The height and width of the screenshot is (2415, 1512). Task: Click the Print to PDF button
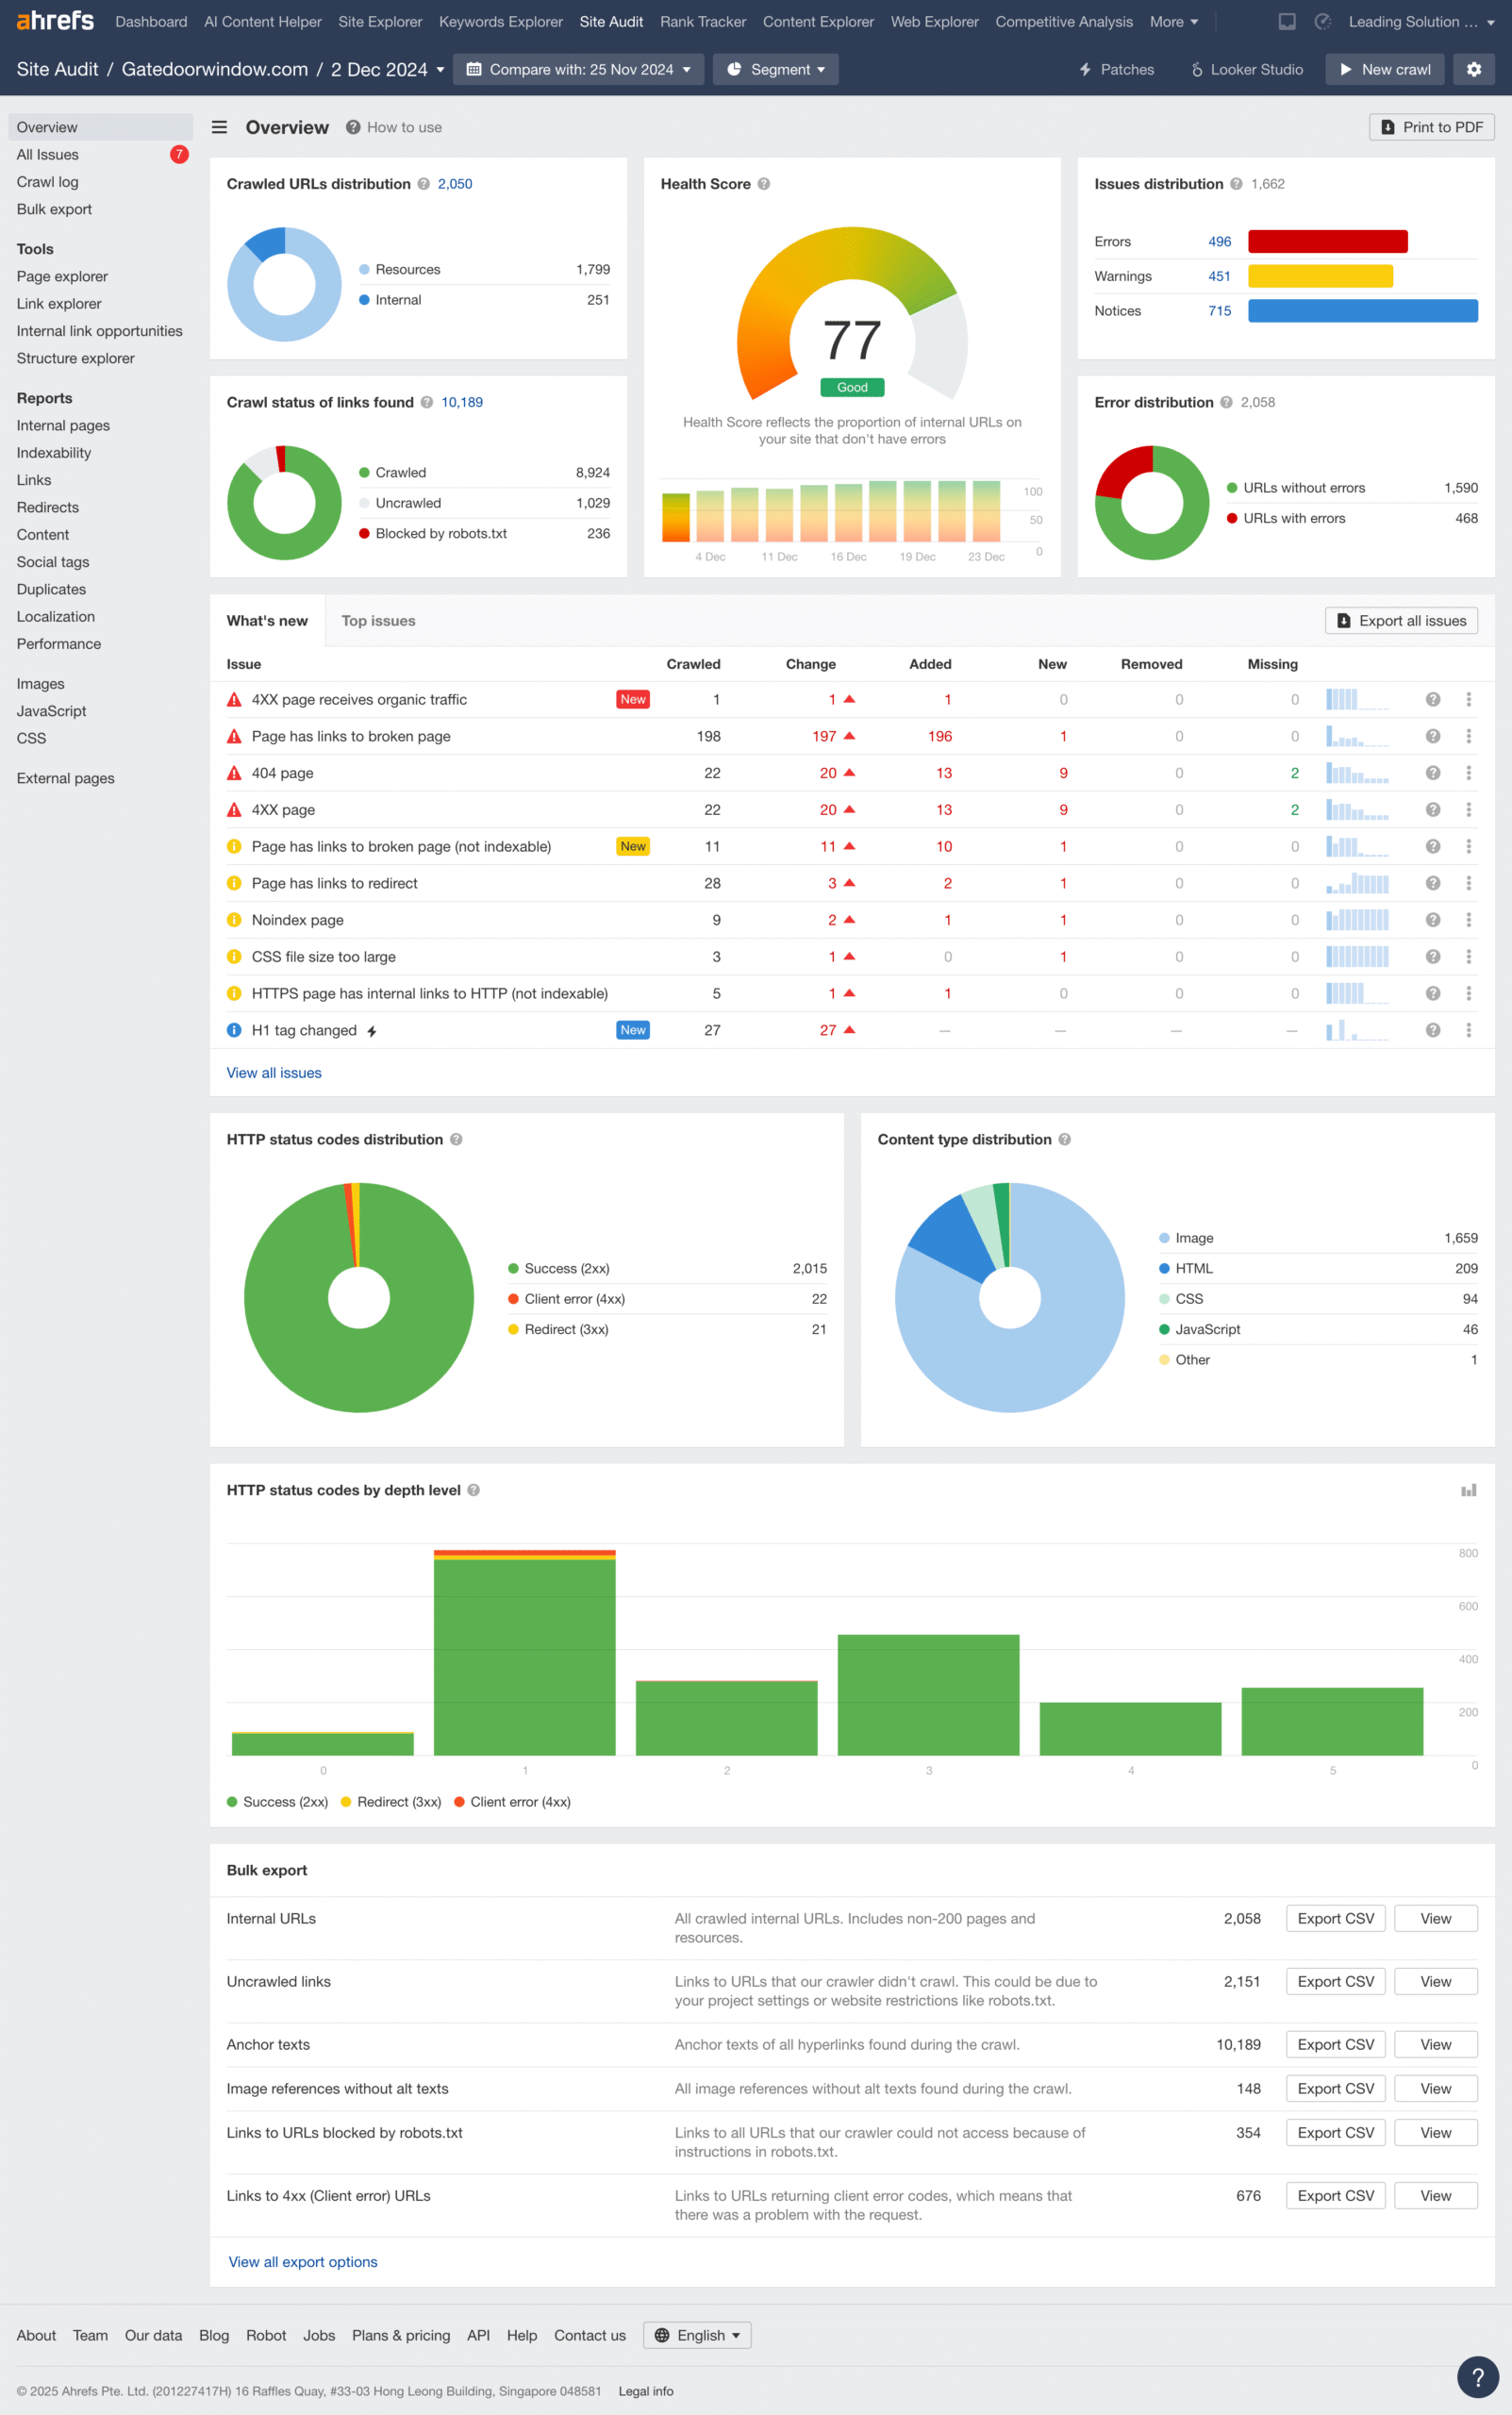pos(1431,127)
